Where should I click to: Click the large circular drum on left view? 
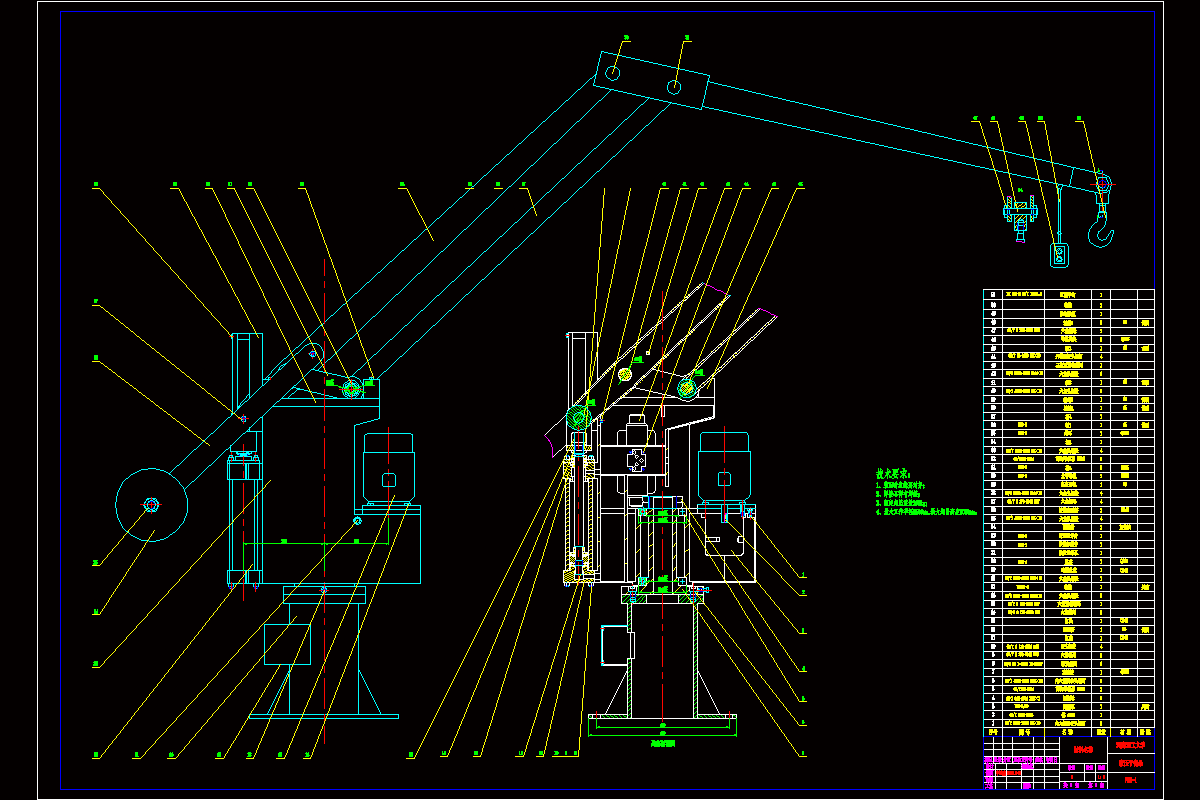(x=152, y=505)
